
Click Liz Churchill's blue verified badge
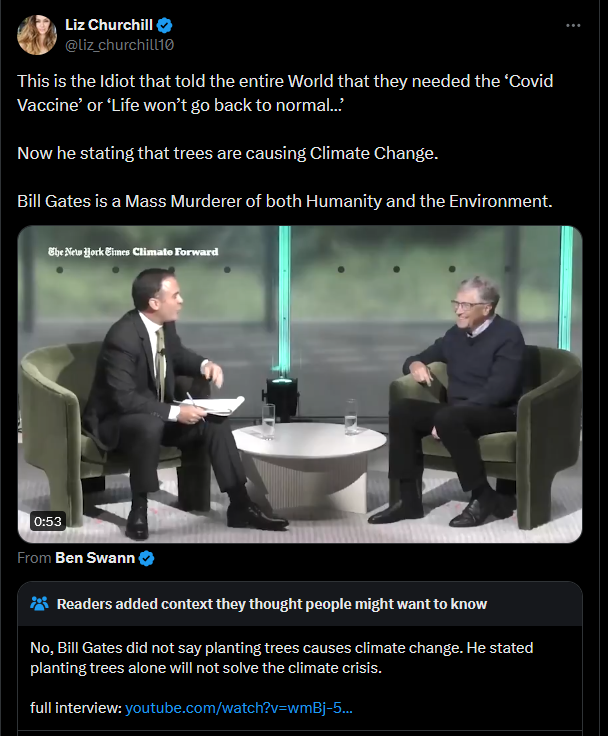[x=164, y=25]
